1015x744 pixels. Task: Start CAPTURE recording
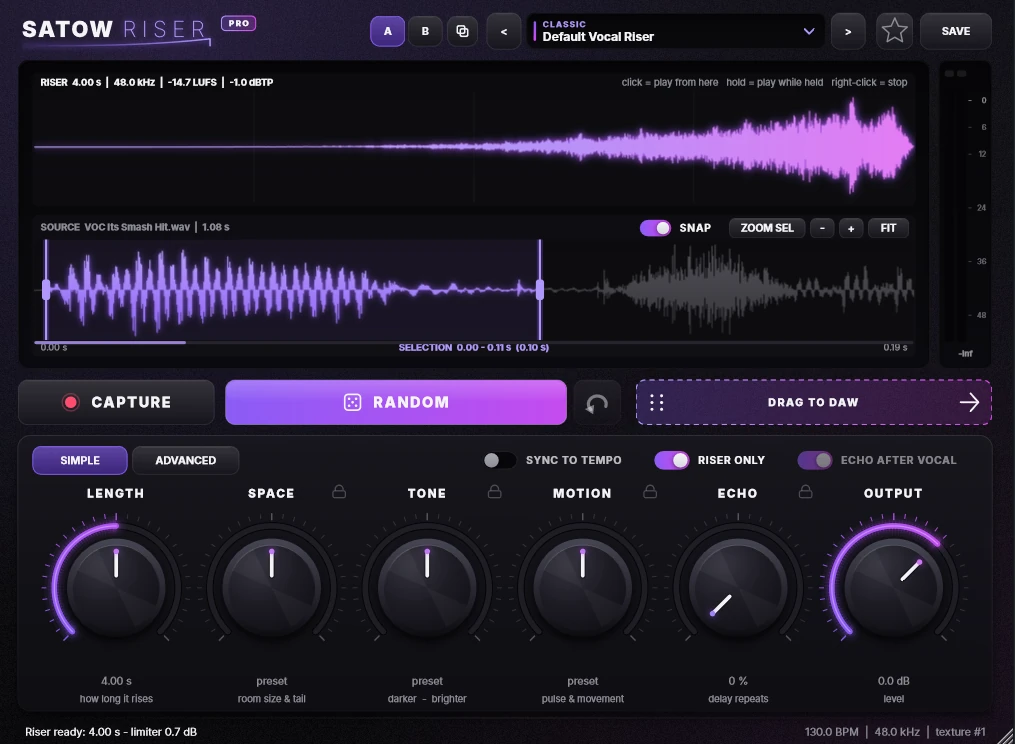click(117, 402)
